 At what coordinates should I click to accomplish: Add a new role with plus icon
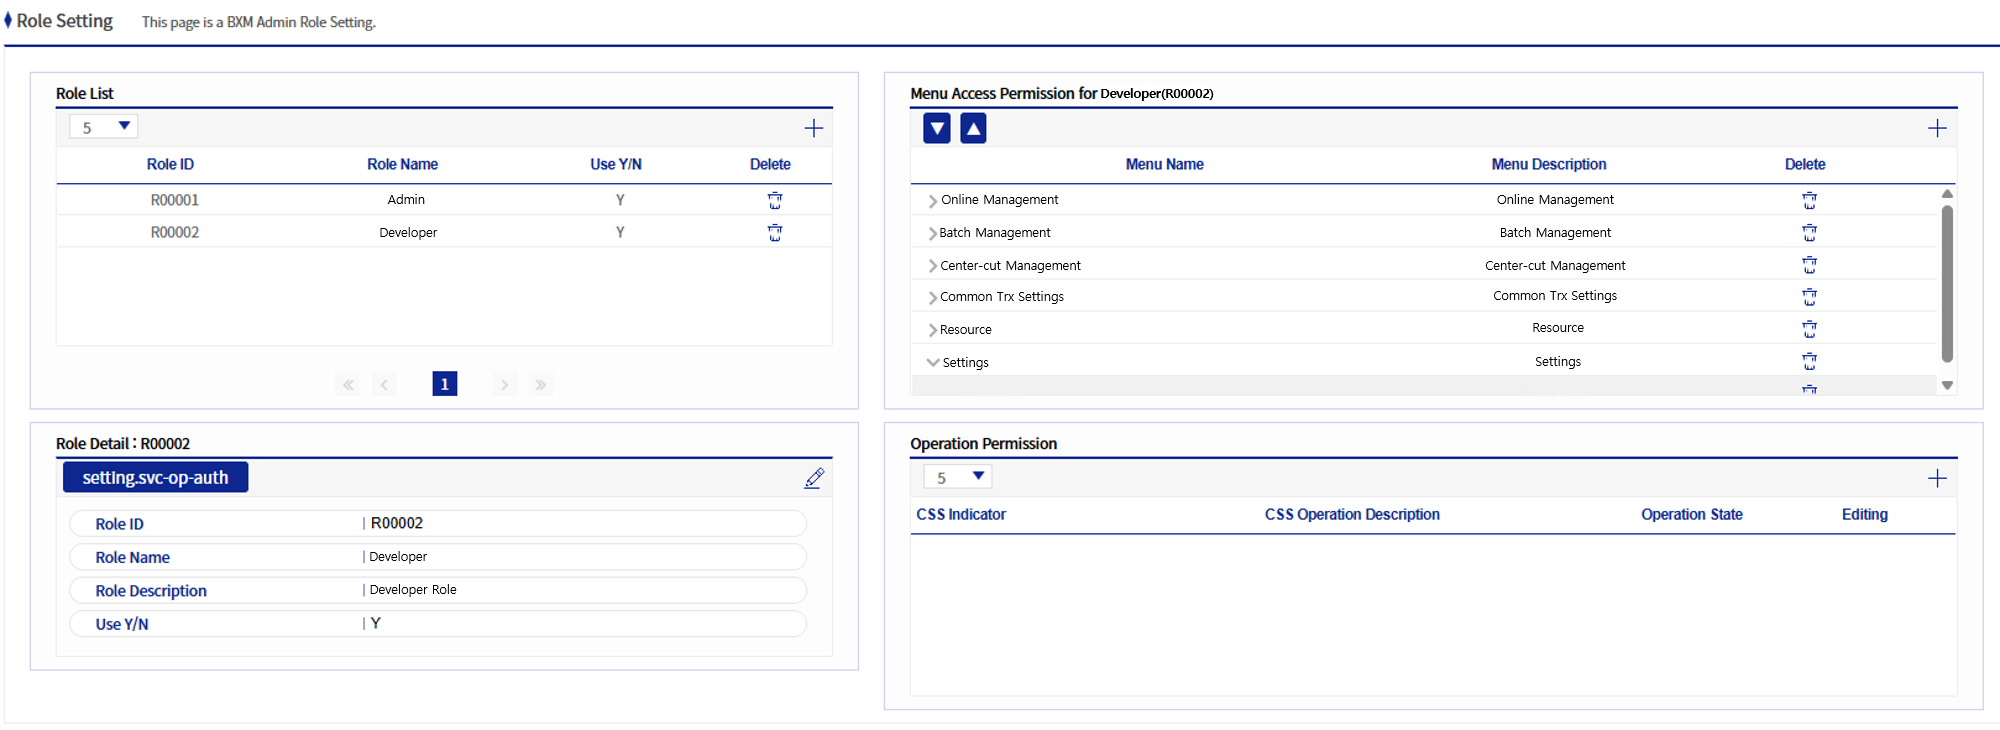point(814,128)
